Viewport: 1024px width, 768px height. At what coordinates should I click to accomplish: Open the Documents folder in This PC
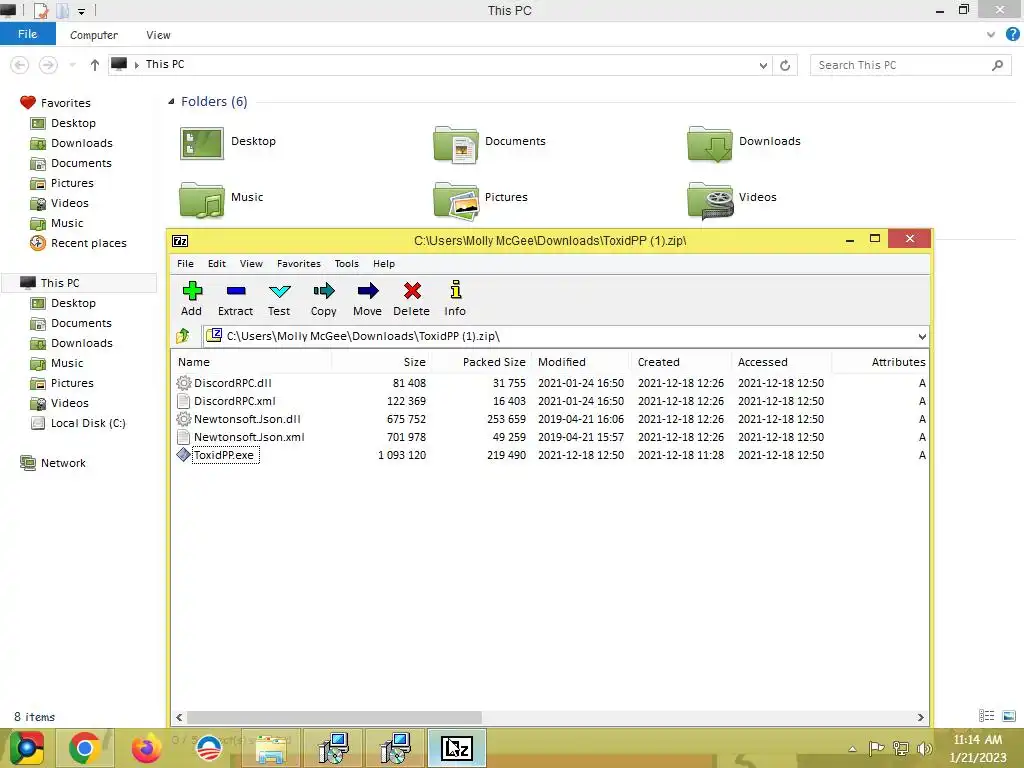click(x=489, y=143)
